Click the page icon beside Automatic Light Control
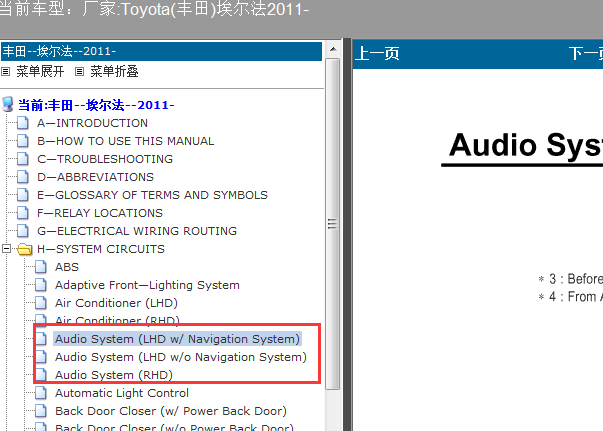 click(41, 393)
